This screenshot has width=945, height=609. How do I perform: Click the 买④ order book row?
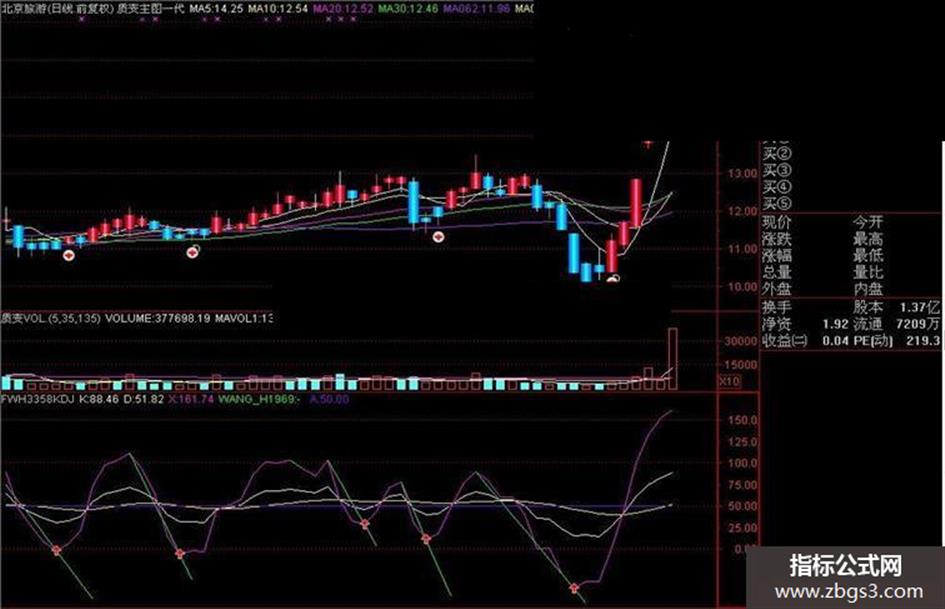coord(777,188)
